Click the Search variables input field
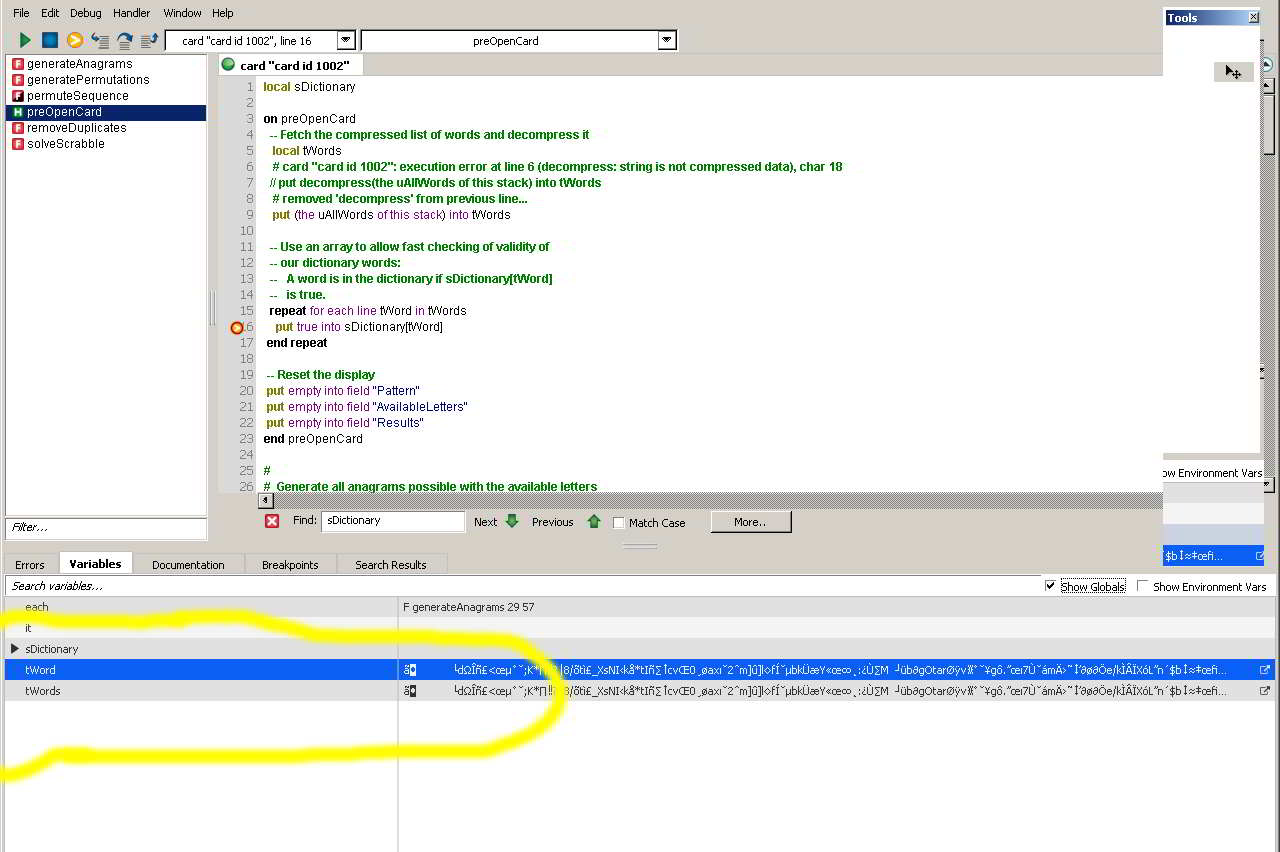This screenshot has width=1280, height=852. (500, 586)
